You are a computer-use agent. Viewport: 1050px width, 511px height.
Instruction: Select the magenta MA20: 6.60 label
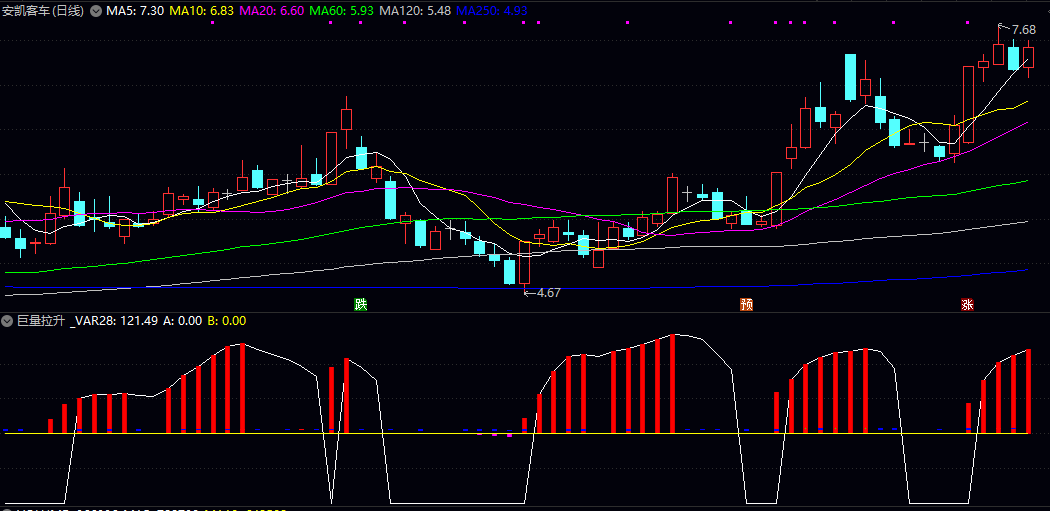pyautogui.click(x=272, y=11)
